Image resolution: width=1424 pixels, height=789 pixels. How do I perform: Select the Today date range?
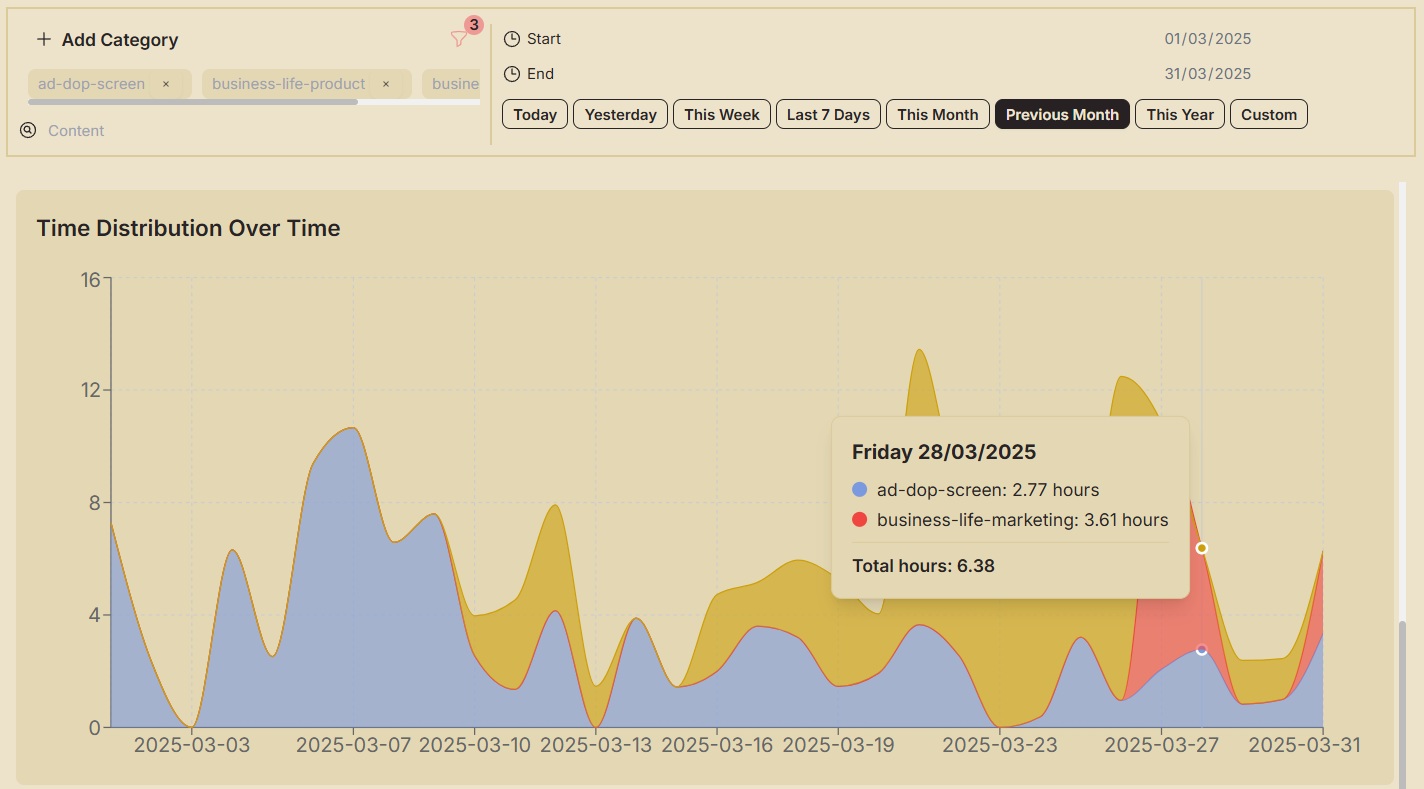point(535,115)
